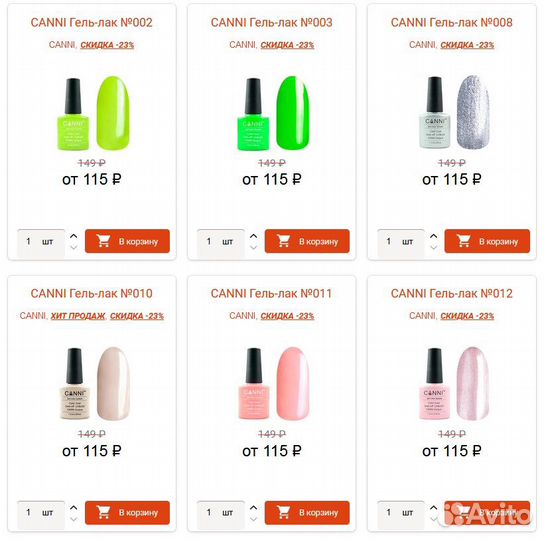The height and width of the screenshot is (540, 544).
Task: Increase quantity for gel polish №008
Action: 434,236
